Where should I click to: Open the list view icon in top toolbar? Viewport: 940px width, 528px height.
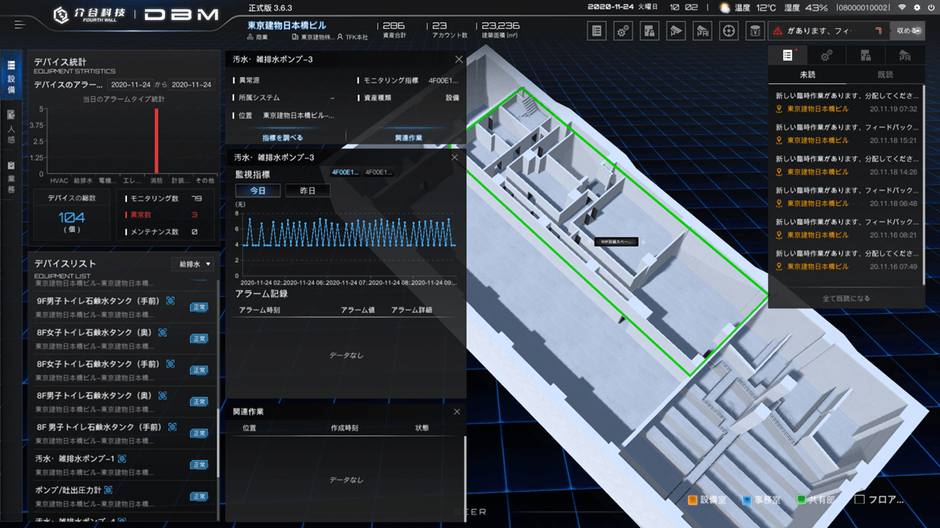tap(596, 30)
